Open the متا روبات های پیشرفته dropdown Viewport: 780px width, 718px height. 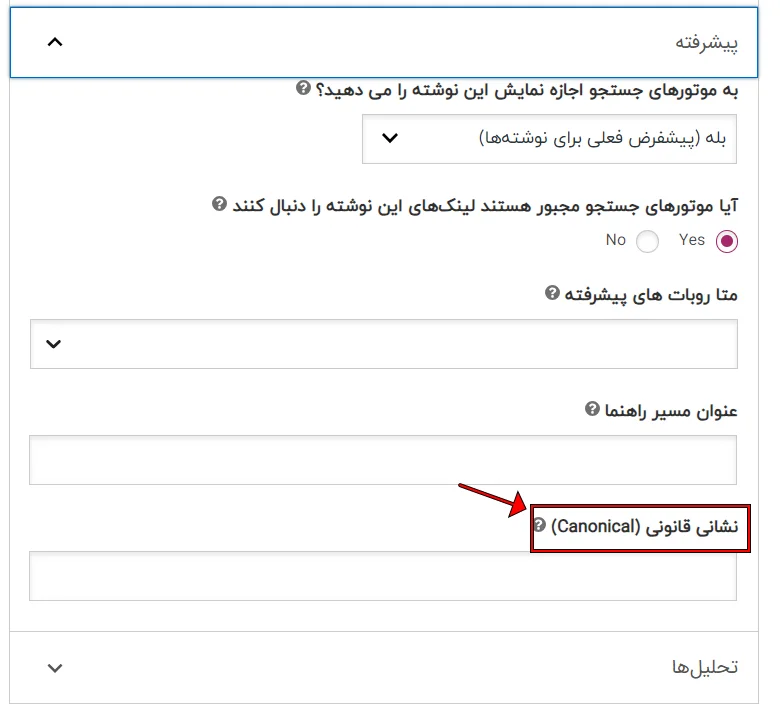[384, 344]
